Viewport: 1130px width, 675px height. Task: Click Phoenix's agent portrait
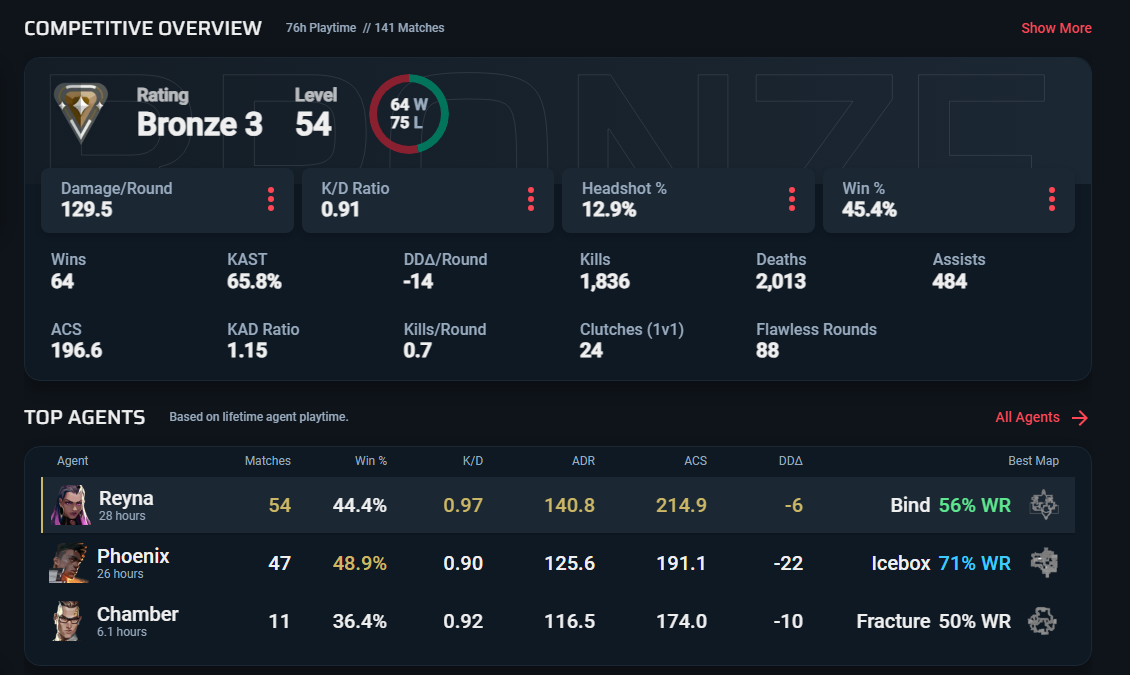(68, 563)
